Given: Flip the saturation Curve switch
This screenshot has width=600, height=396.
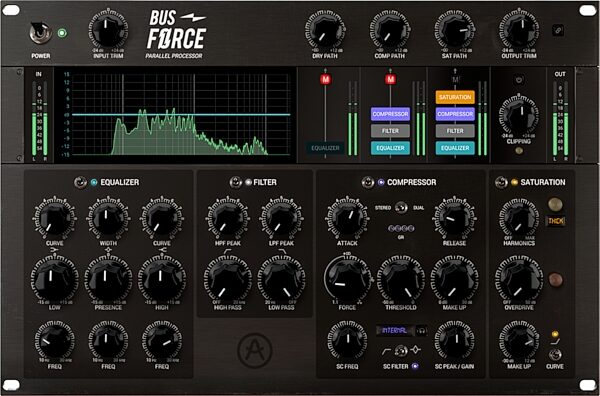Looking at the screenshot, I should tap(555, 354).
